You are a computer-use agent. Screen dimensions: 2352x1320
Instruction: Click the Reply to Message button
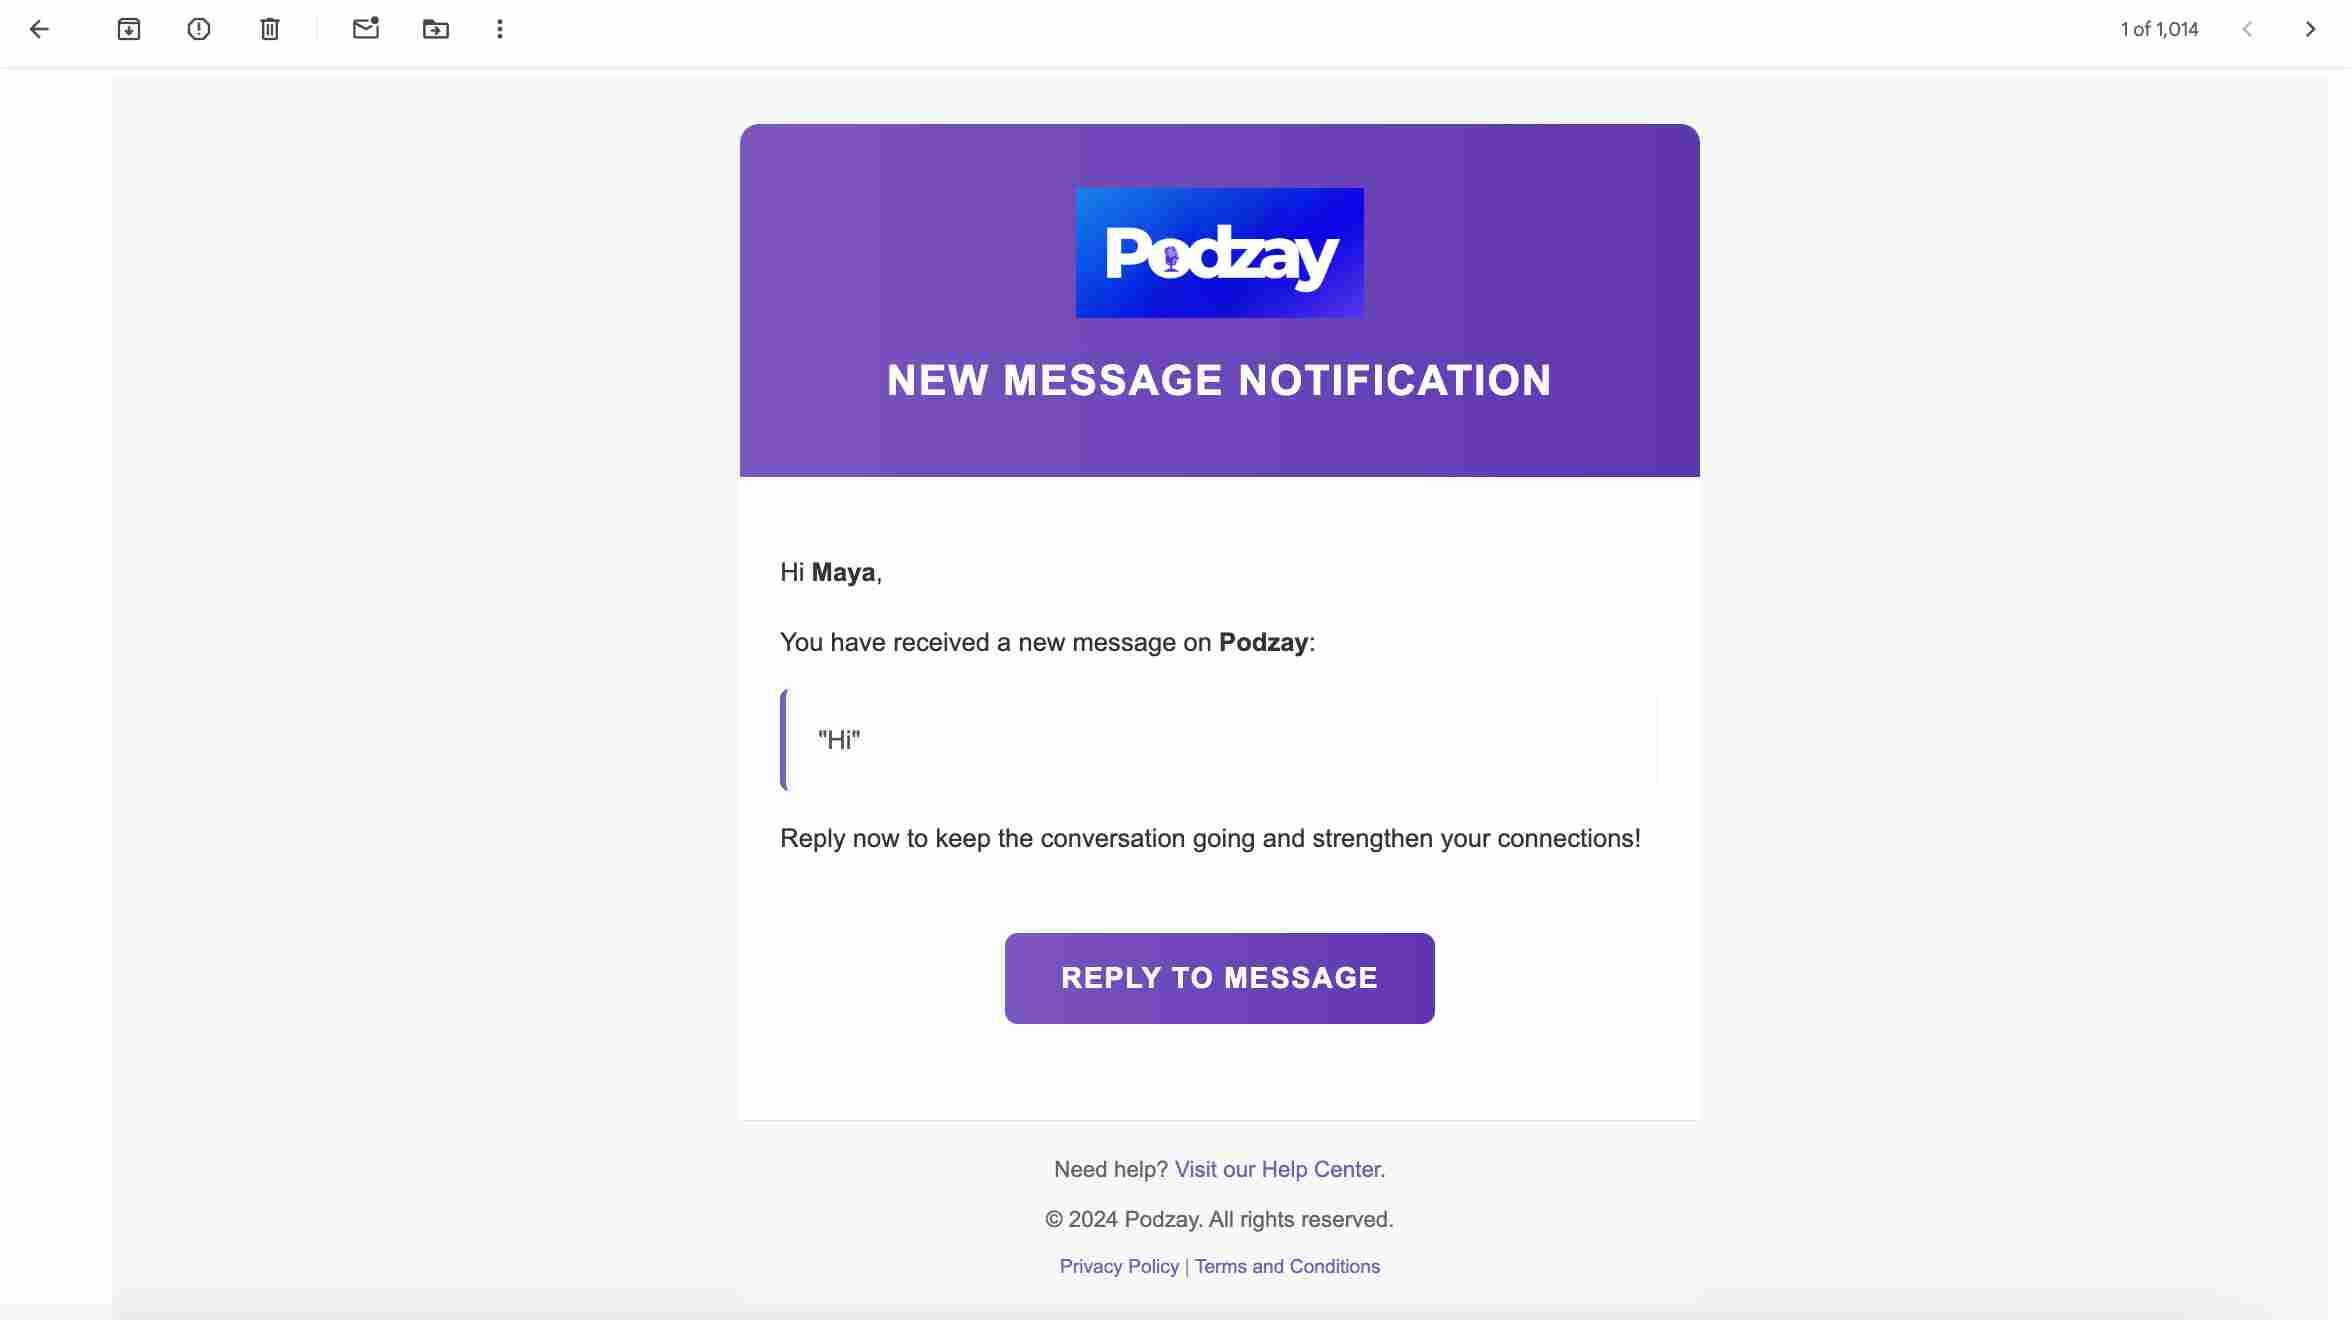[1219, 978]
